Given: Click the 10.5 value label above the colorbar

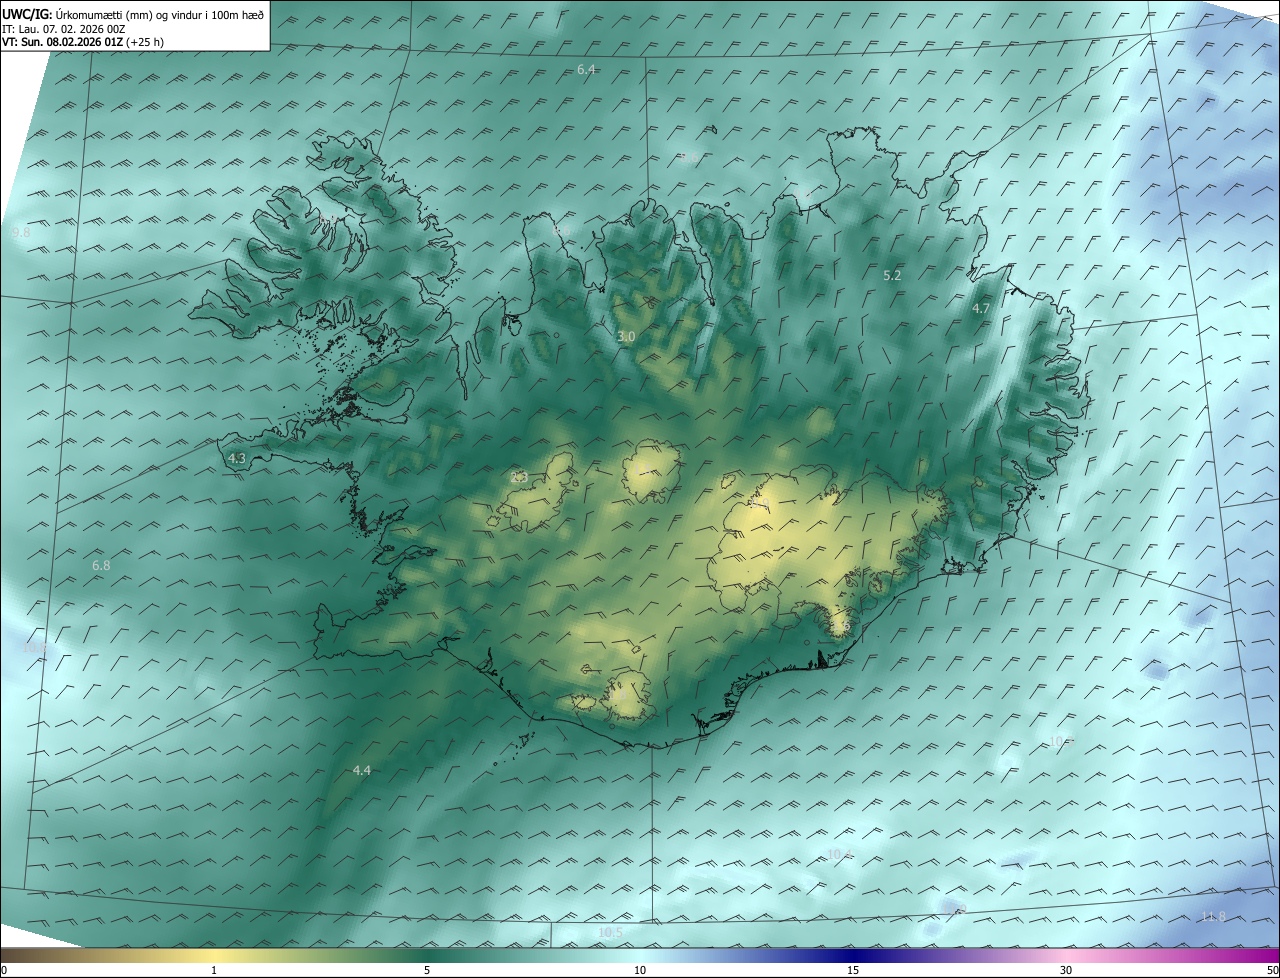Looking at the screenshot, I should (x=610, y=933).
